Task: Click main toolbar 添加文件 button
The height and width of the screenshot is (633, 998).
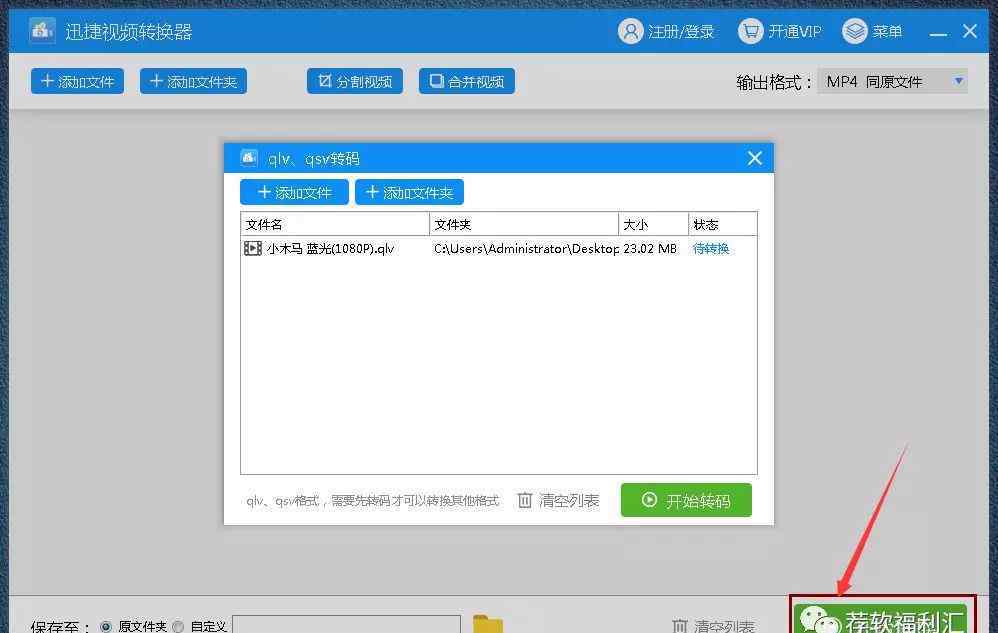Action: coord(77,81)
